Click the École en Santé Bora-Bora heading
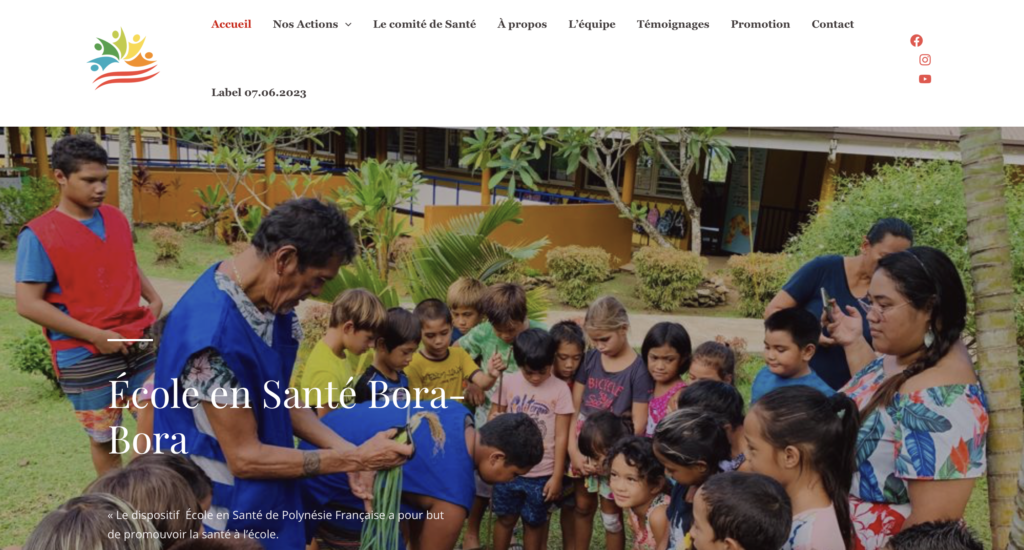This screenshot has width=1024, height=550. [286, 415]
